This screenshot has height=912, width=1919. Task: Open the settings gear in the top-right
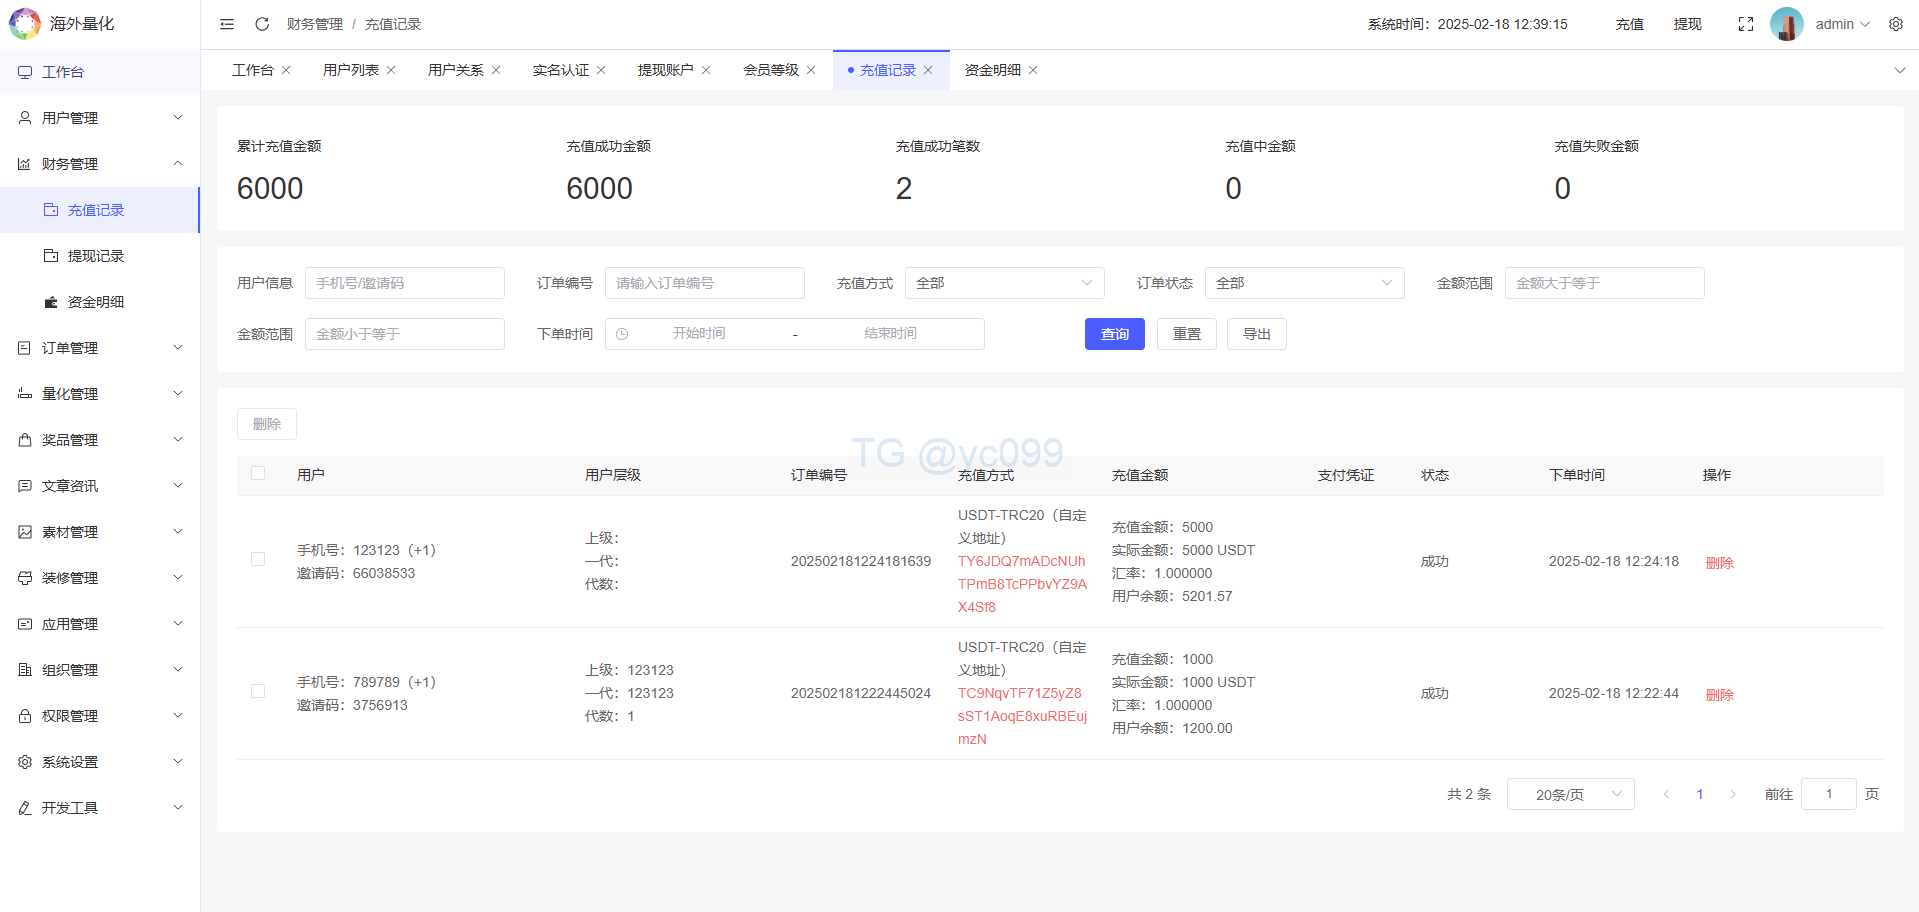(x=1895, y=24)
